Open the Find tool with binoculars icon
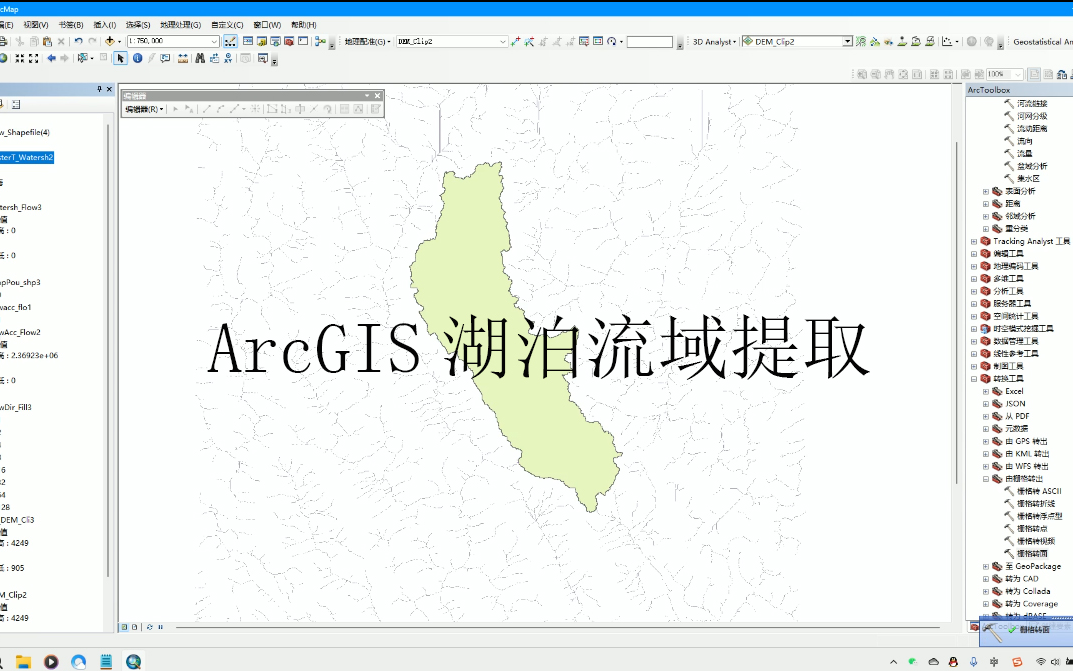Viewport: 1073px width, 671px height. 200,58
